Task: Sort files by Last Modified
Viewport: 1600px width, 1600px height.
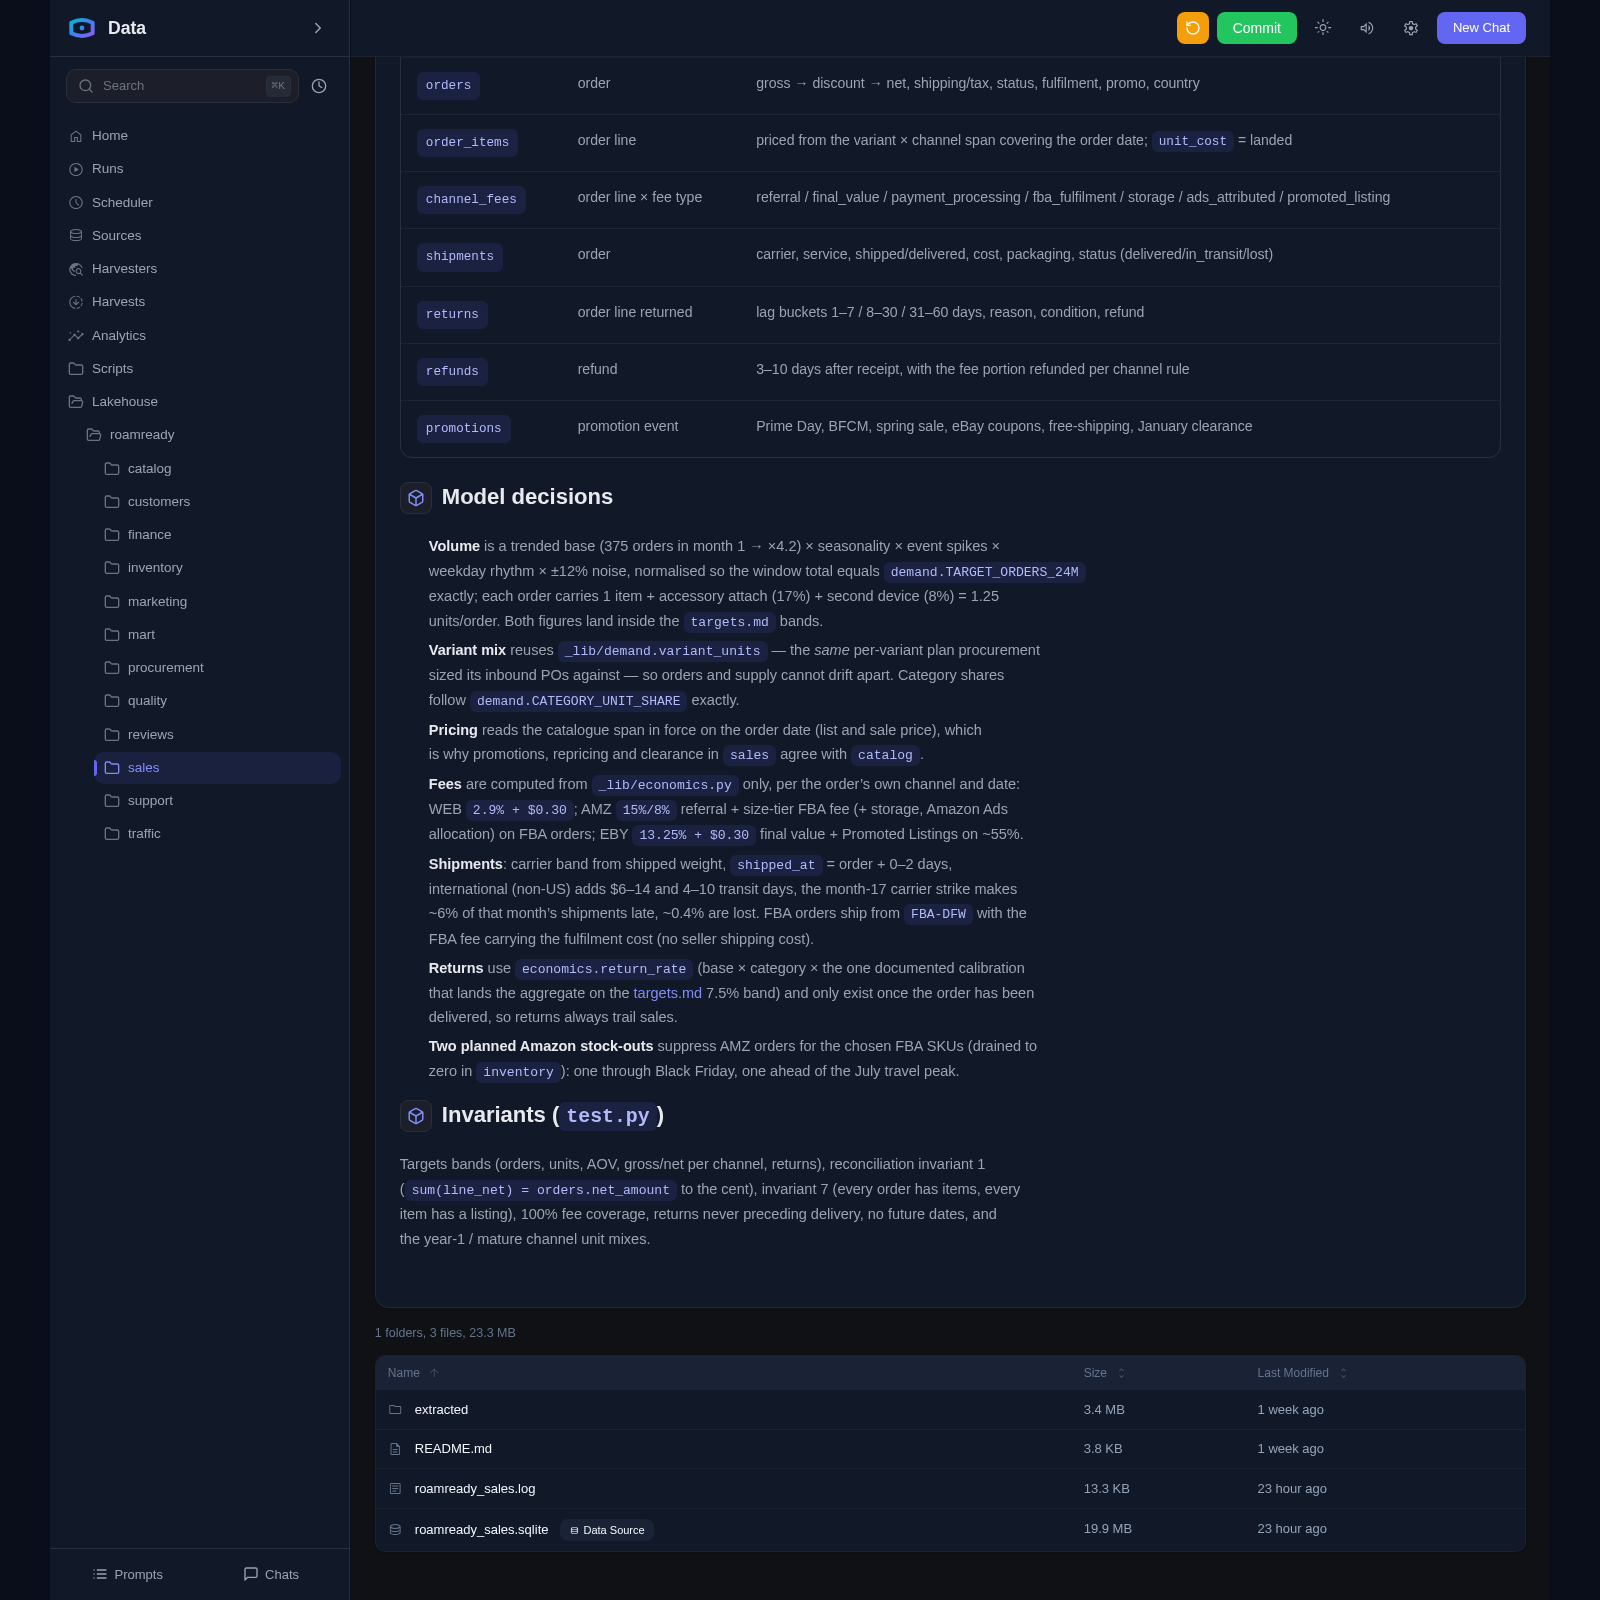Action: 1302,1373
